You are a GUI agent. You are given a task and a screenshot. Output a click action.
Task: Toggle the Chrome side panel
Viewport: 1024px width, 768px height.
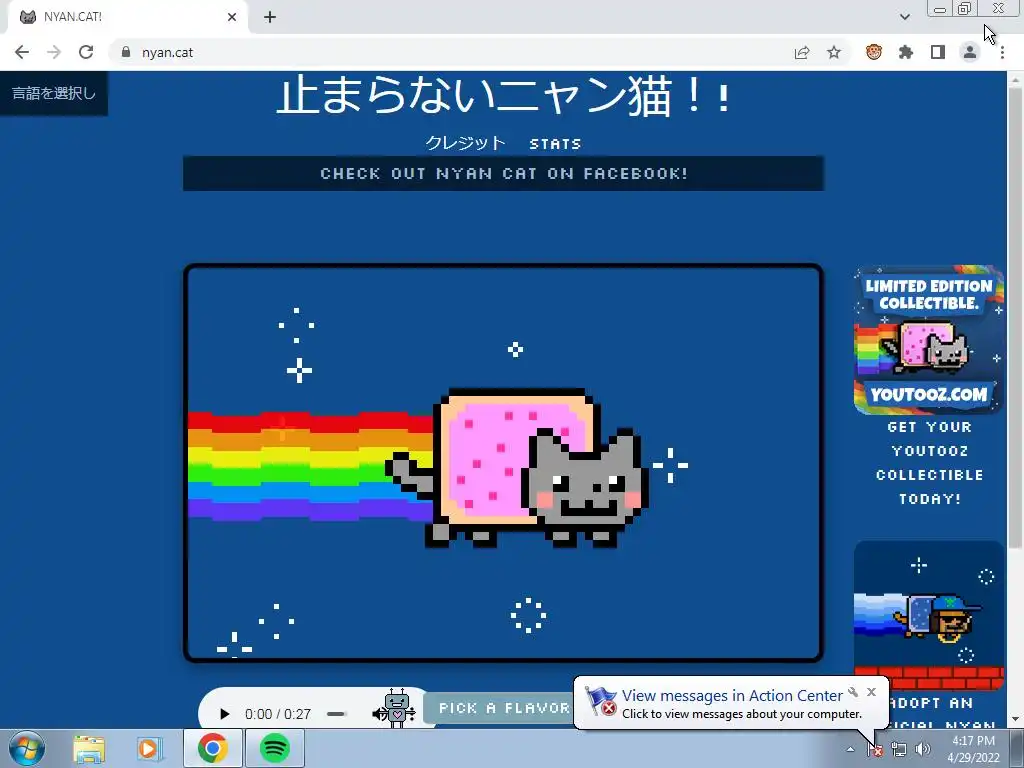(x=938, y=52)
